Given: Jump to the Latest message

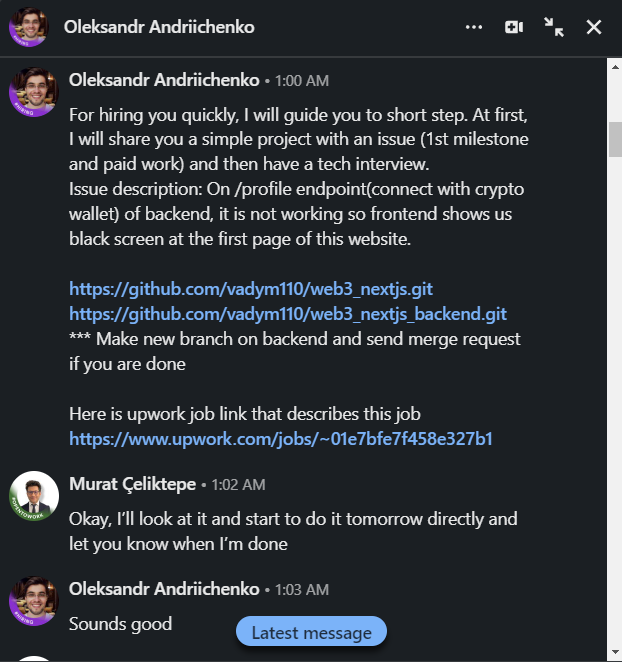Looking at the screenshot, I should (x=311, y=632).
